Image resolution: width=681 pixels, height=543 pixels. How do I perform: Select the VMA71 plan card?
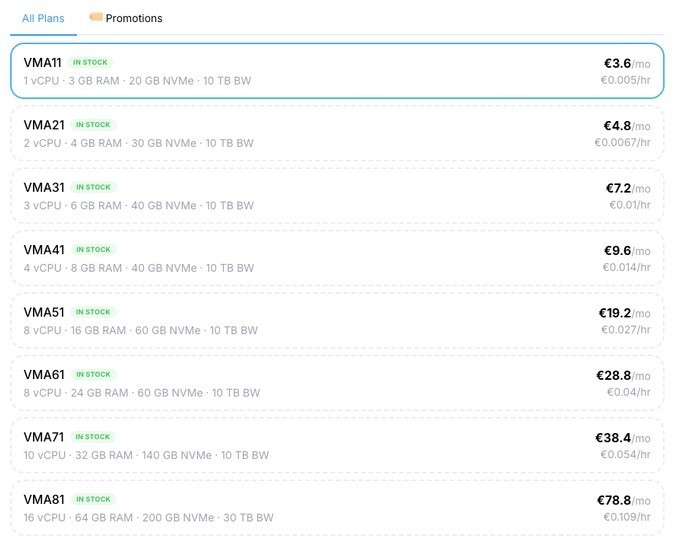click(337, 445)
